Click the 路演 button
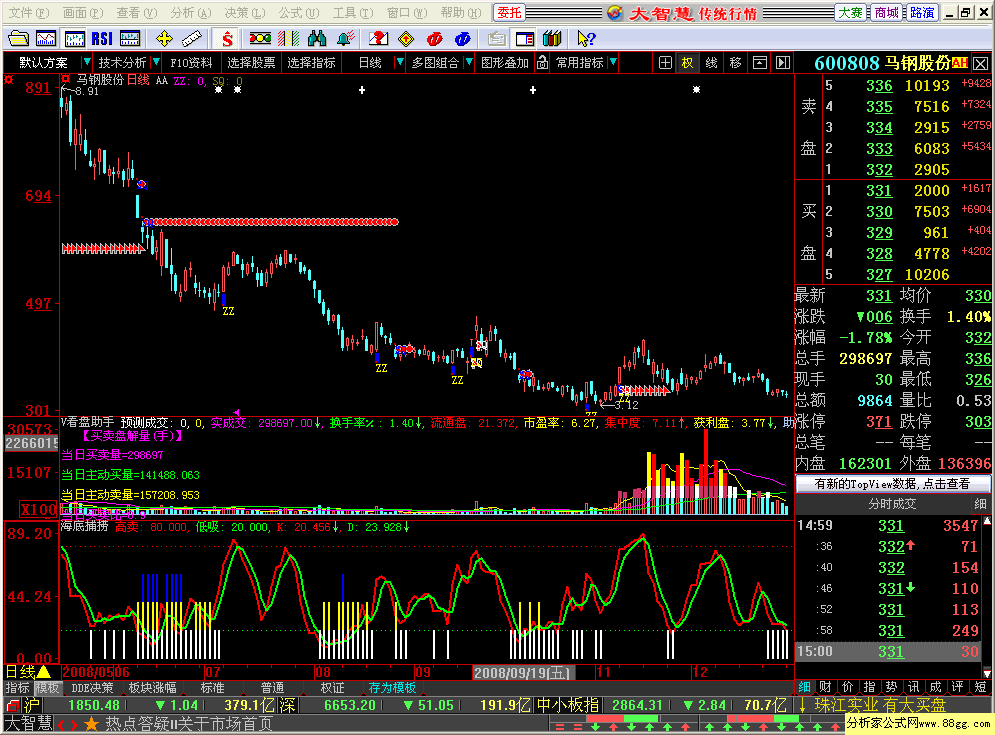 pyautogui.click(x=922, y=13)
